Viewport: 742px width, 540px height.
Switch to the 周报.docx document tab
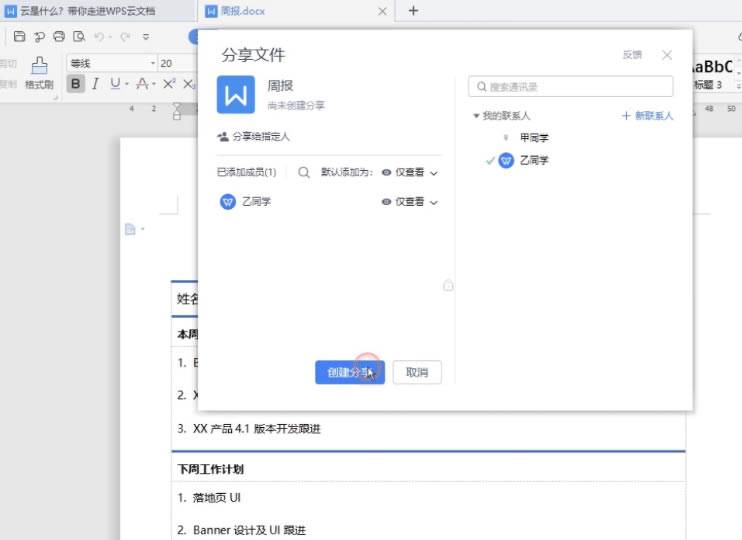[290, 11]
